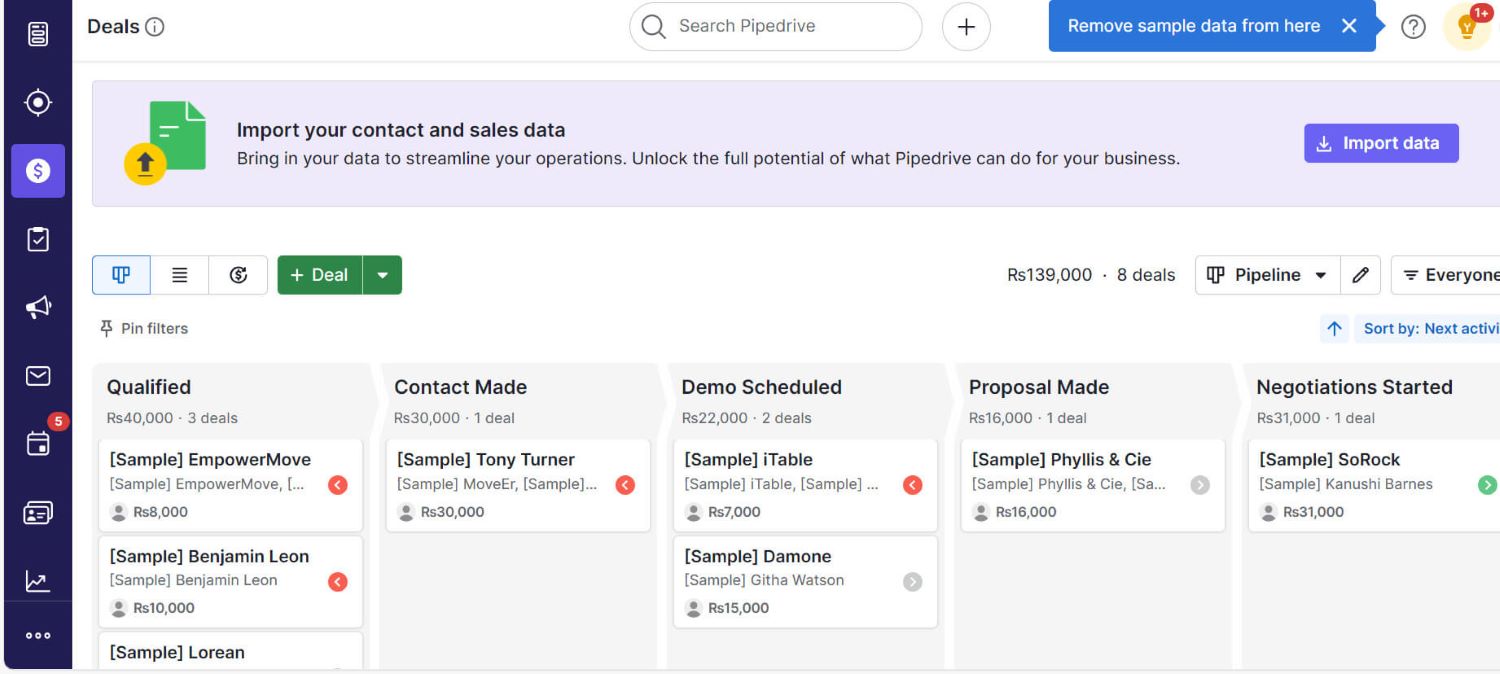Click Remove sample data from here
The image size is (1500, 674).
[1194, 26]
